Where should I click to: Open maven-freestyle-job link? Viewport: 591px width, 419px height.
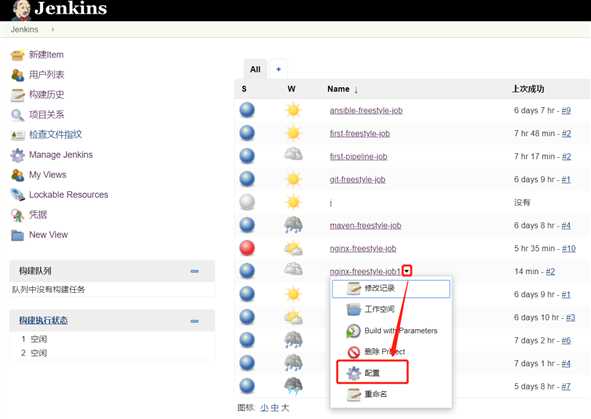pyautogui.click(x=365, y=225)
